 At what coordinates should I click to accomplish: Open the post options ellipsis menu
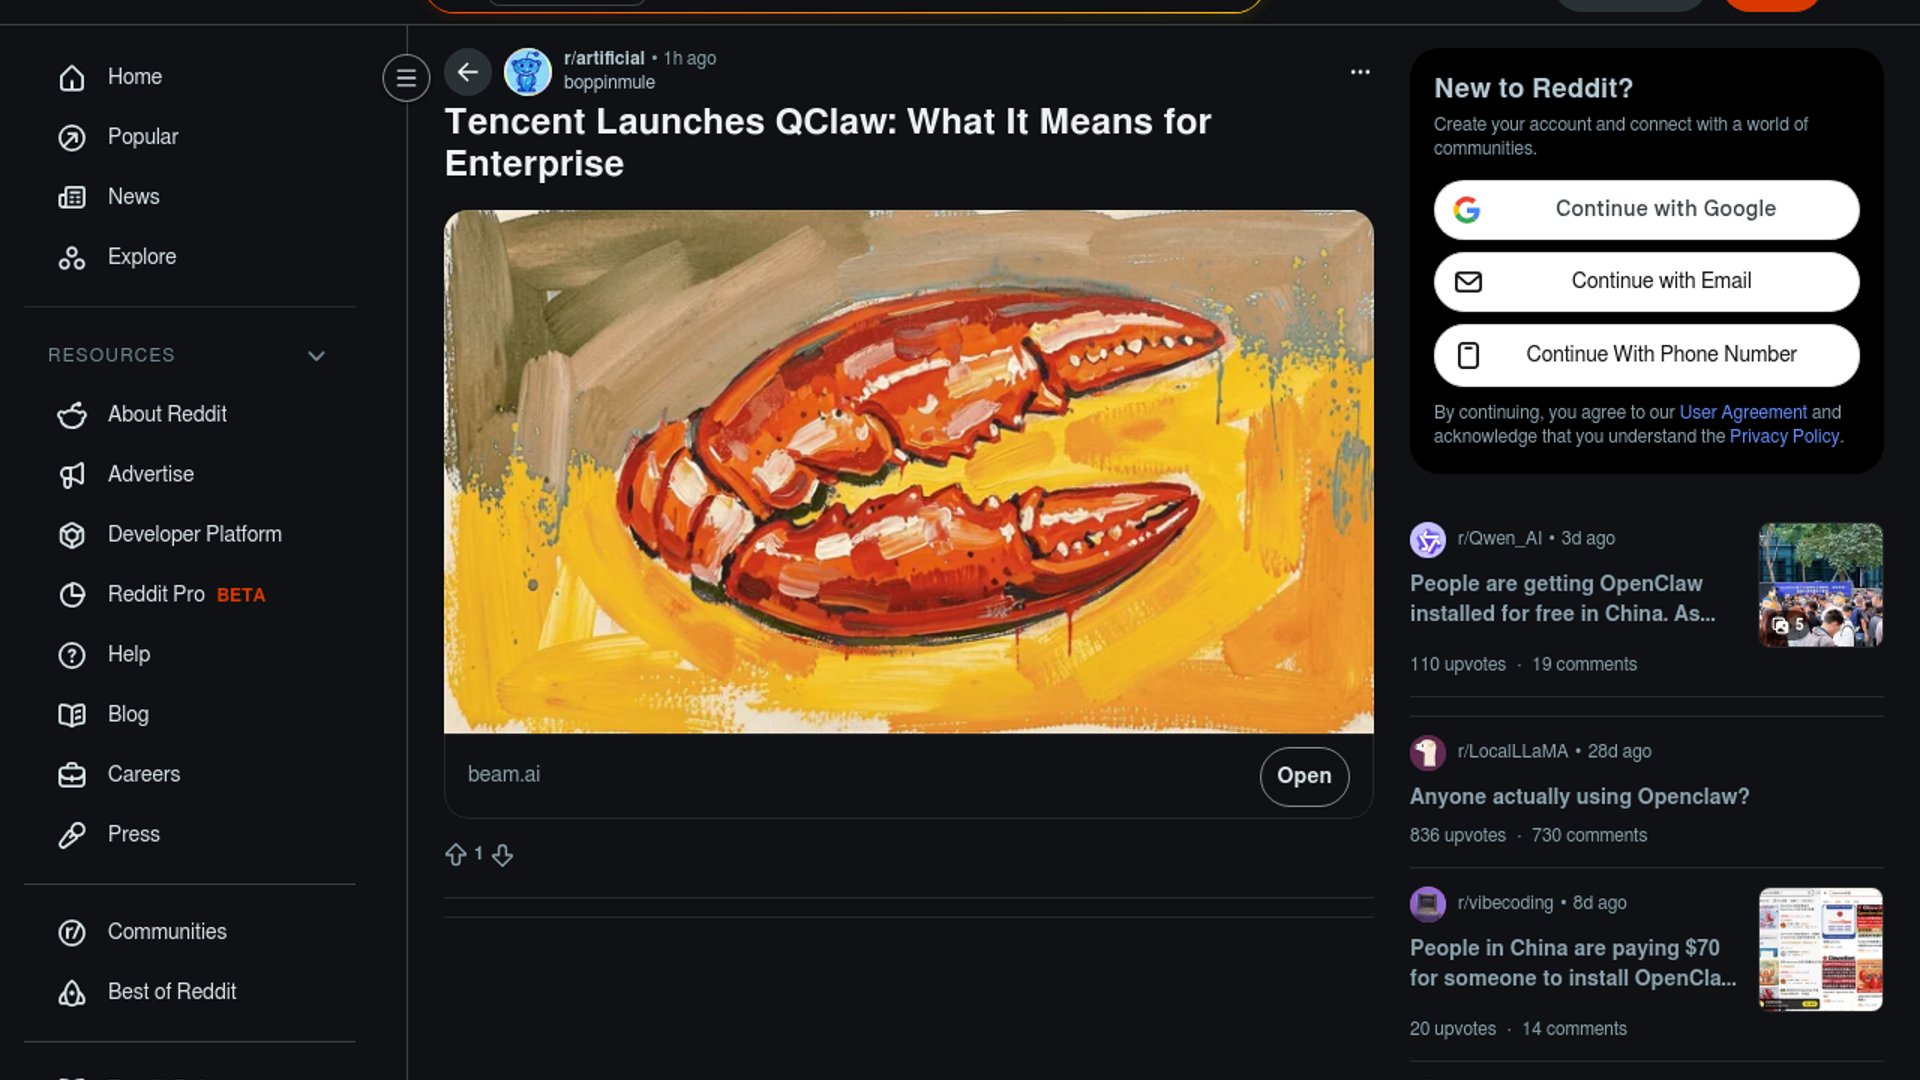1360,72
